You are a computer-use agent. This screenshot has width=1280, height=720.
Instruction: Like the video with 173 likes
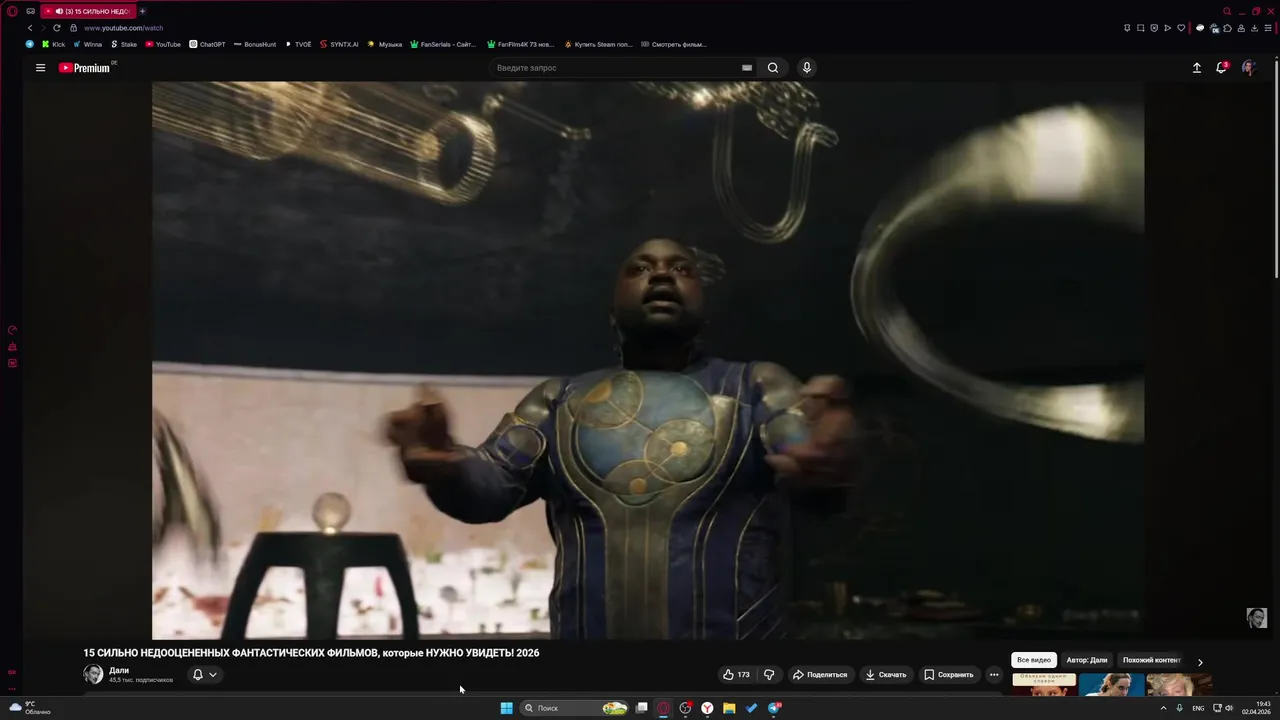736,675
